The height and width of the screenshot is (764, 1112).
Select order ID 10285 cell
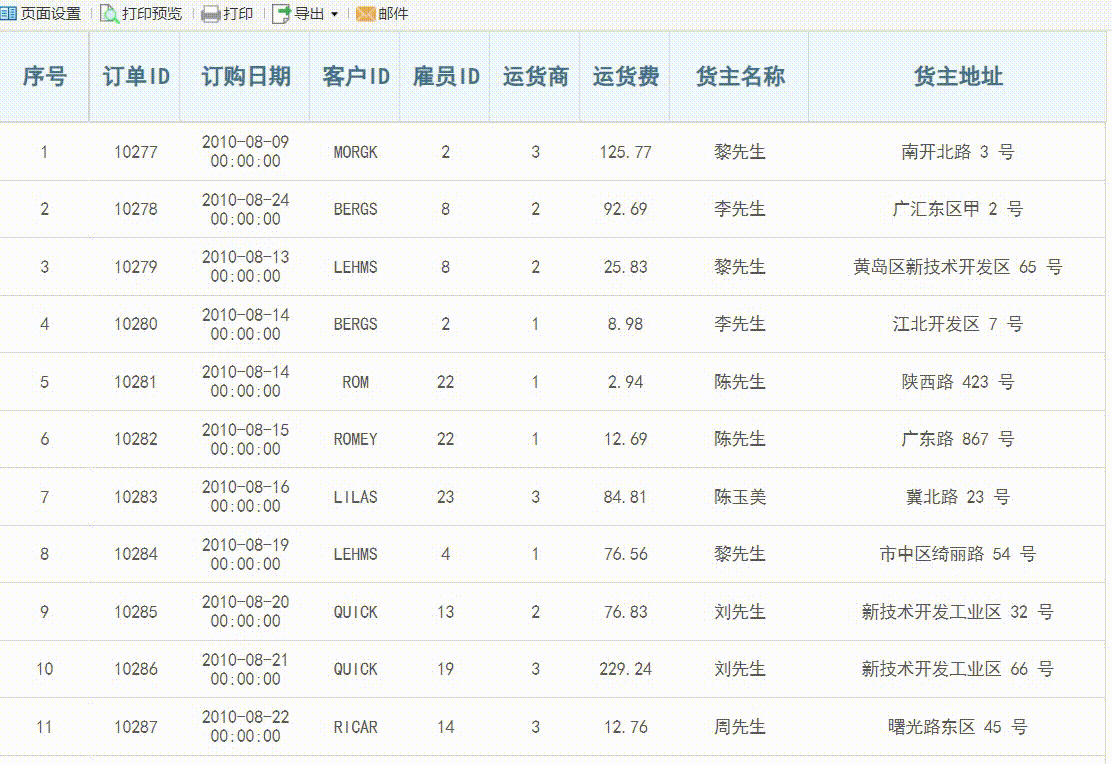[x=135, y=611]
